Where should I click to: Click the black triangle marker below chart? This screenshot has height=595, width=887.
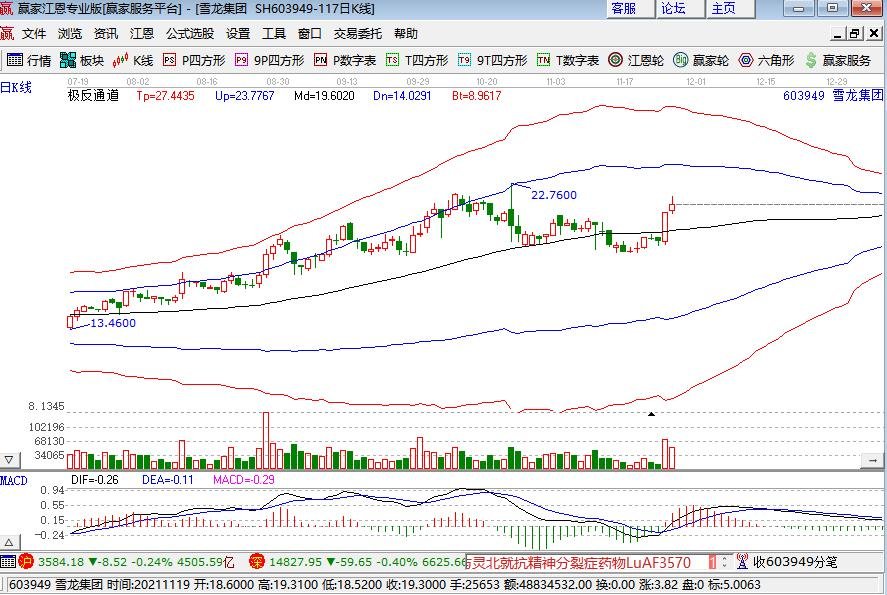click(651, 414)
